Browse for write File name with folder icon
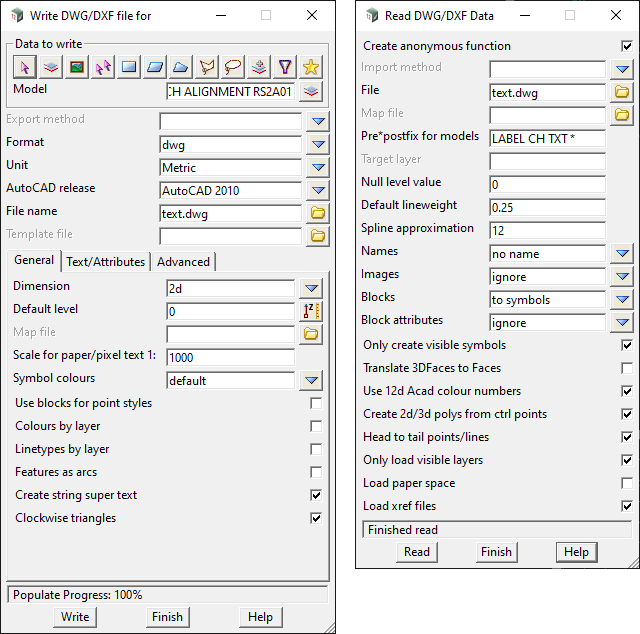This screenshot has width=640, height=634. 318,213
